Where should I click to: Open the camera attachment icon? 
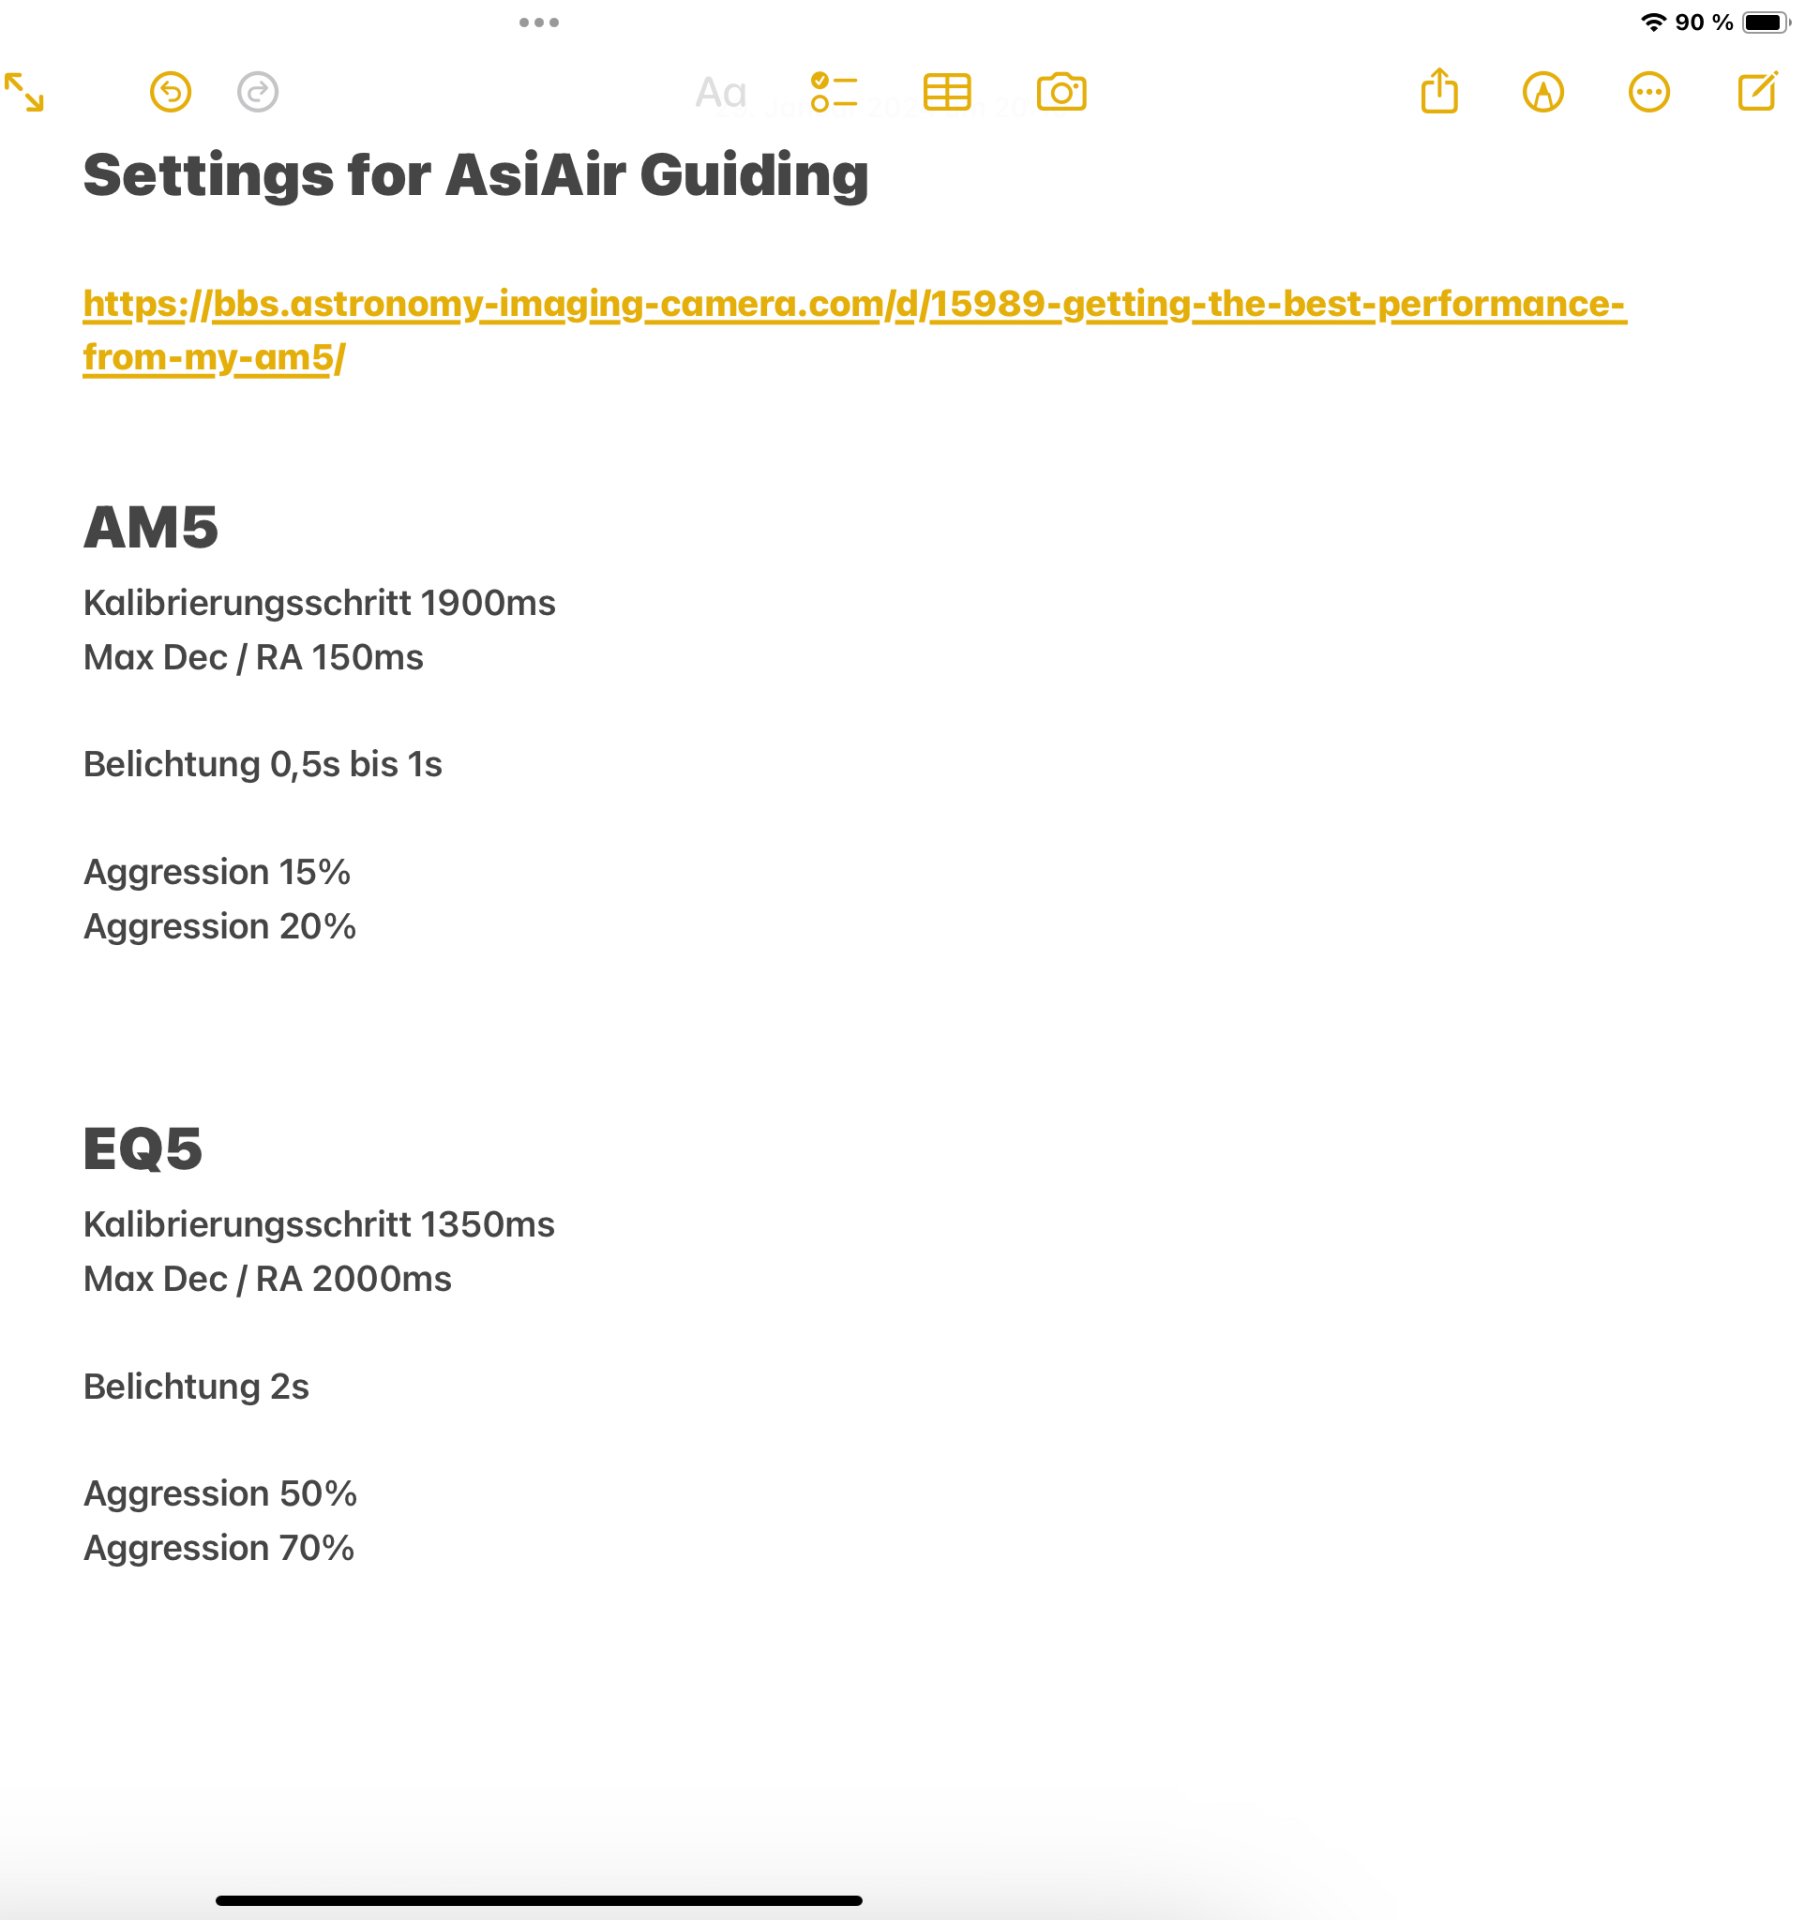1062,93
